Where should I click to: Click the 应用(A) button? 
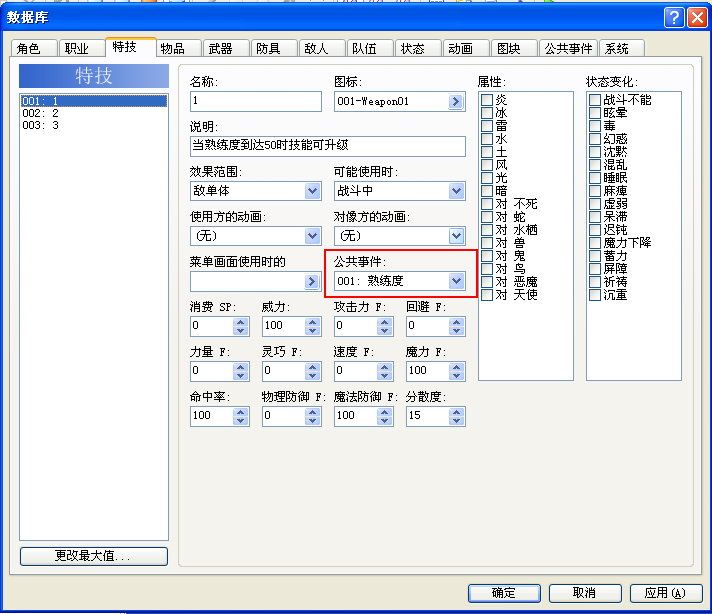coord(666,593)
